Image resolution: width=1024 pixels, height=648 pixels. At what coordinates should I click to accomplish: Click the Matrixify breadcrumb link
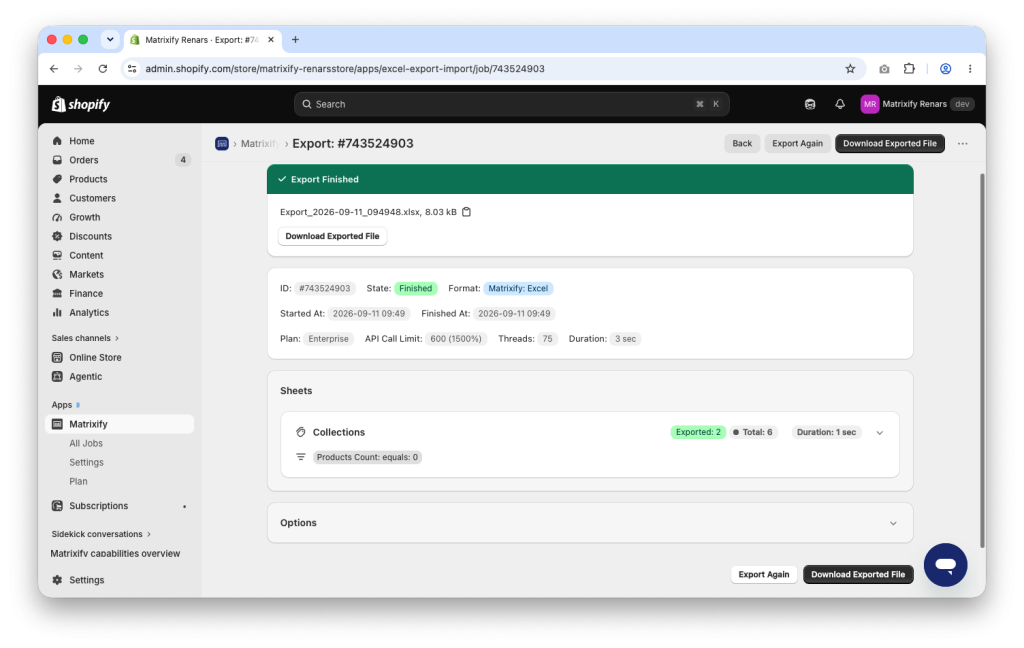[259, 144]
